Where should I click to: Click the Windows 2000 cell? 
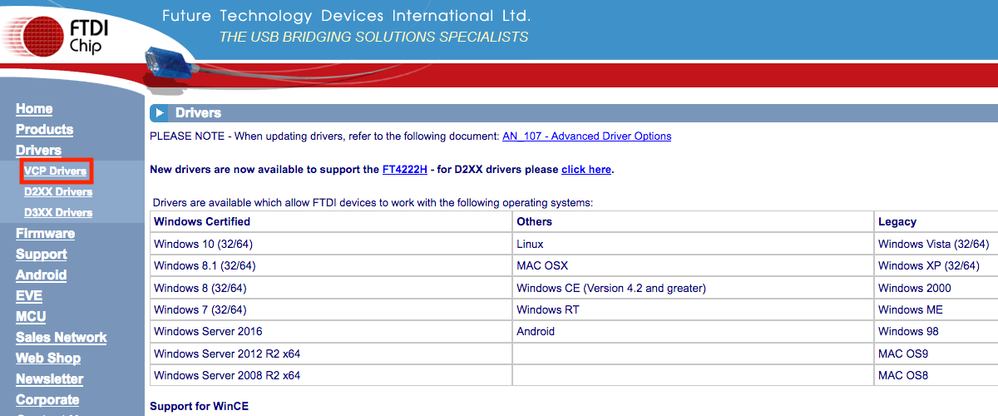click(x=936, y=288)
